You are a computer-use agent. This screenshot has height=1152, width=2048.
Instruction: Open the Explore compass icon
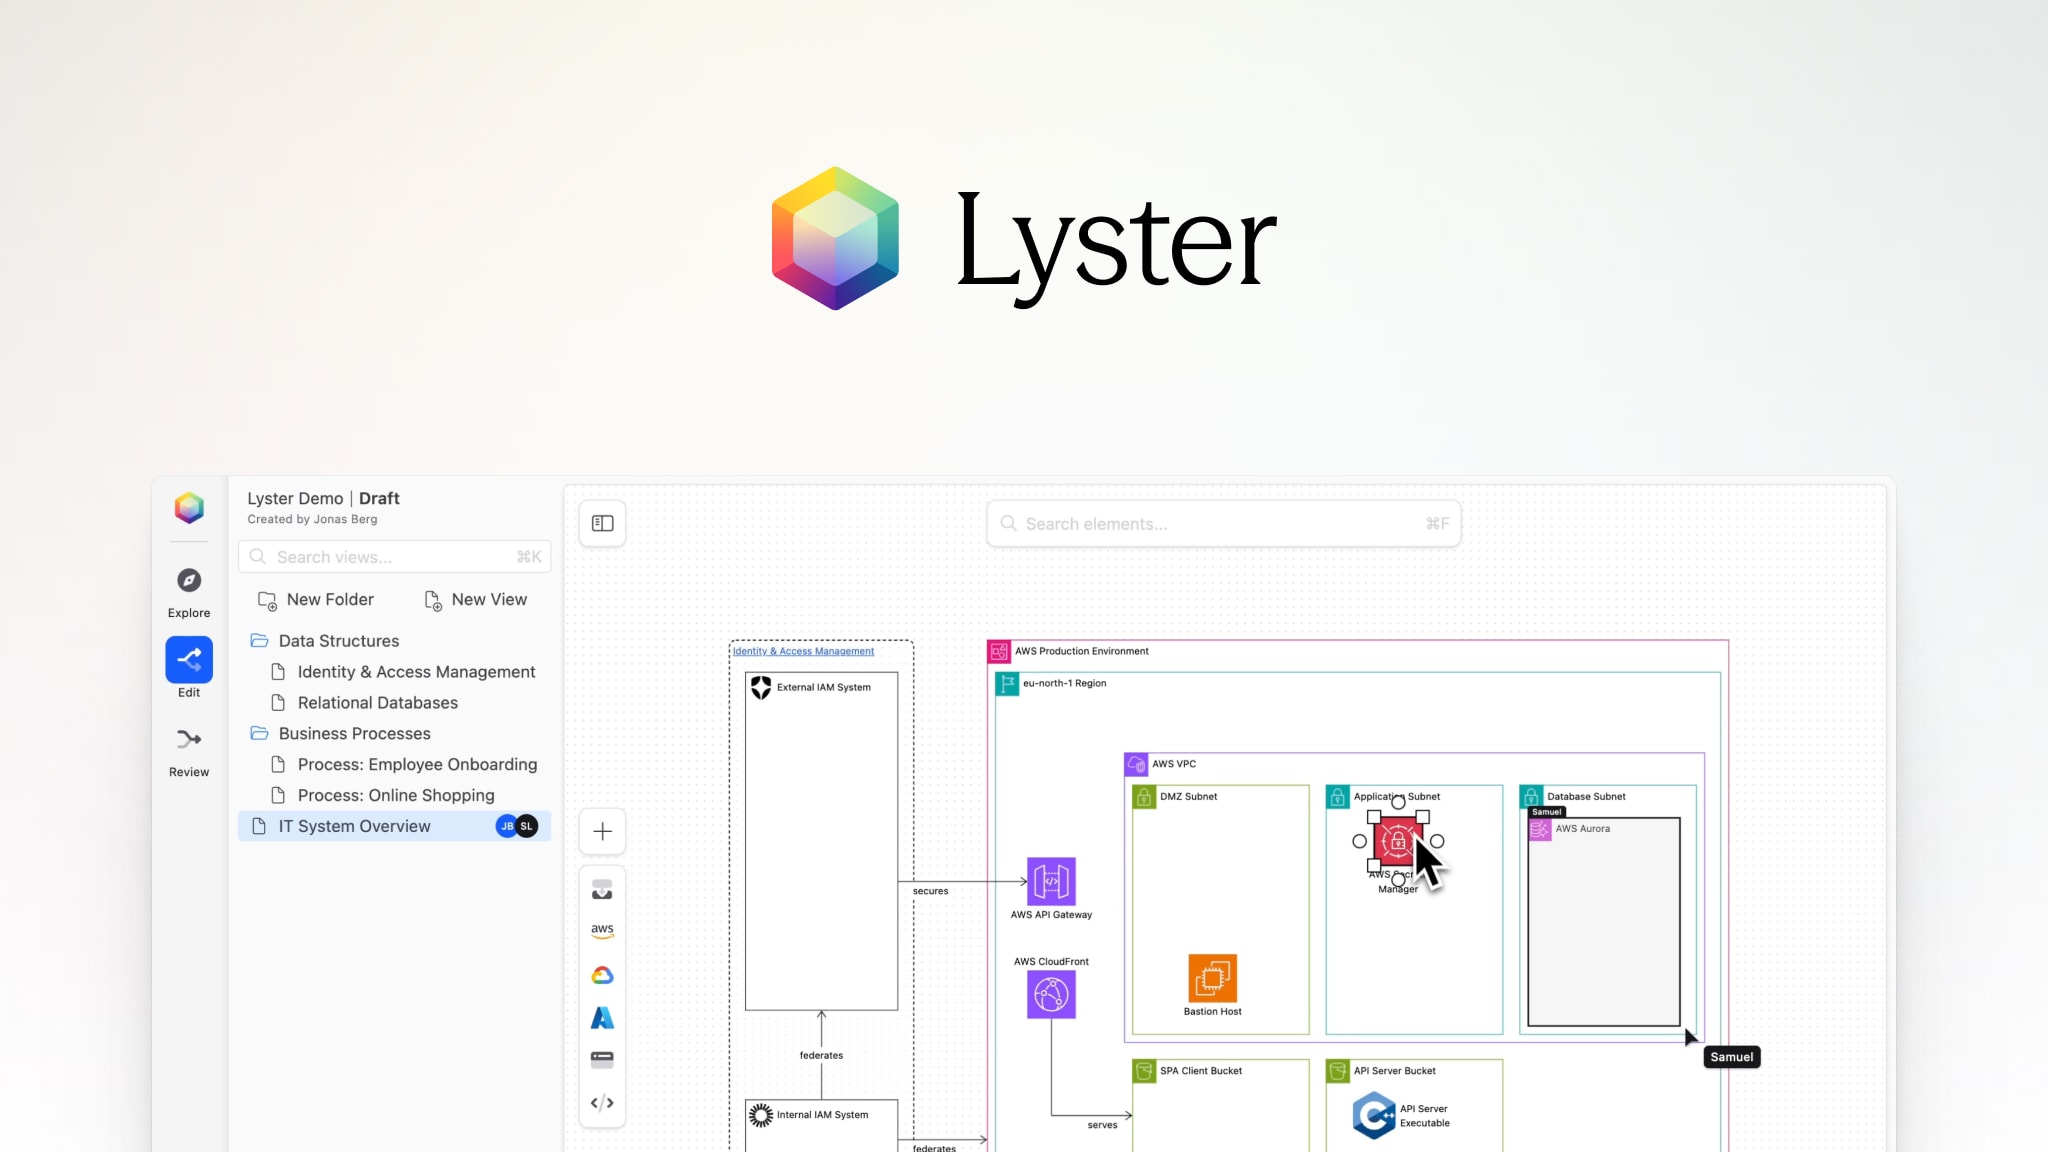[189, 580]
